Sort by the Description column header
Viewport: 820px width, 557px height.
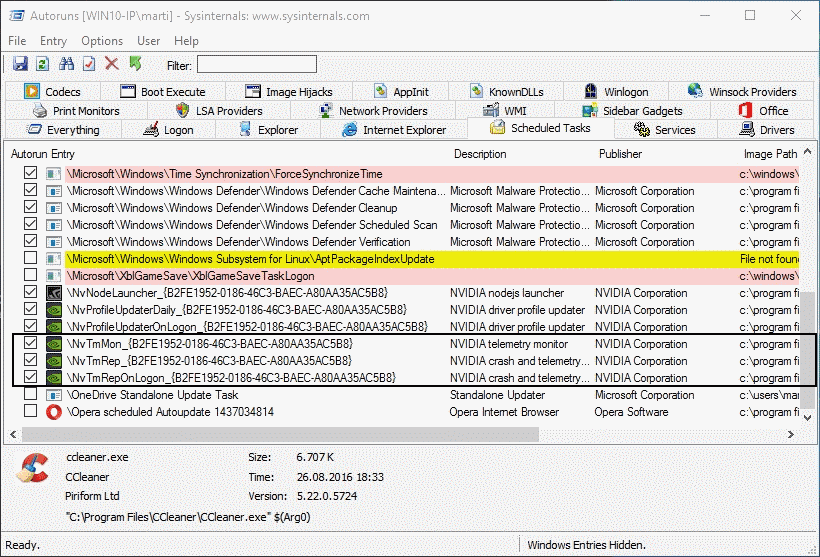pyautogui.click(x=480, y=154)
